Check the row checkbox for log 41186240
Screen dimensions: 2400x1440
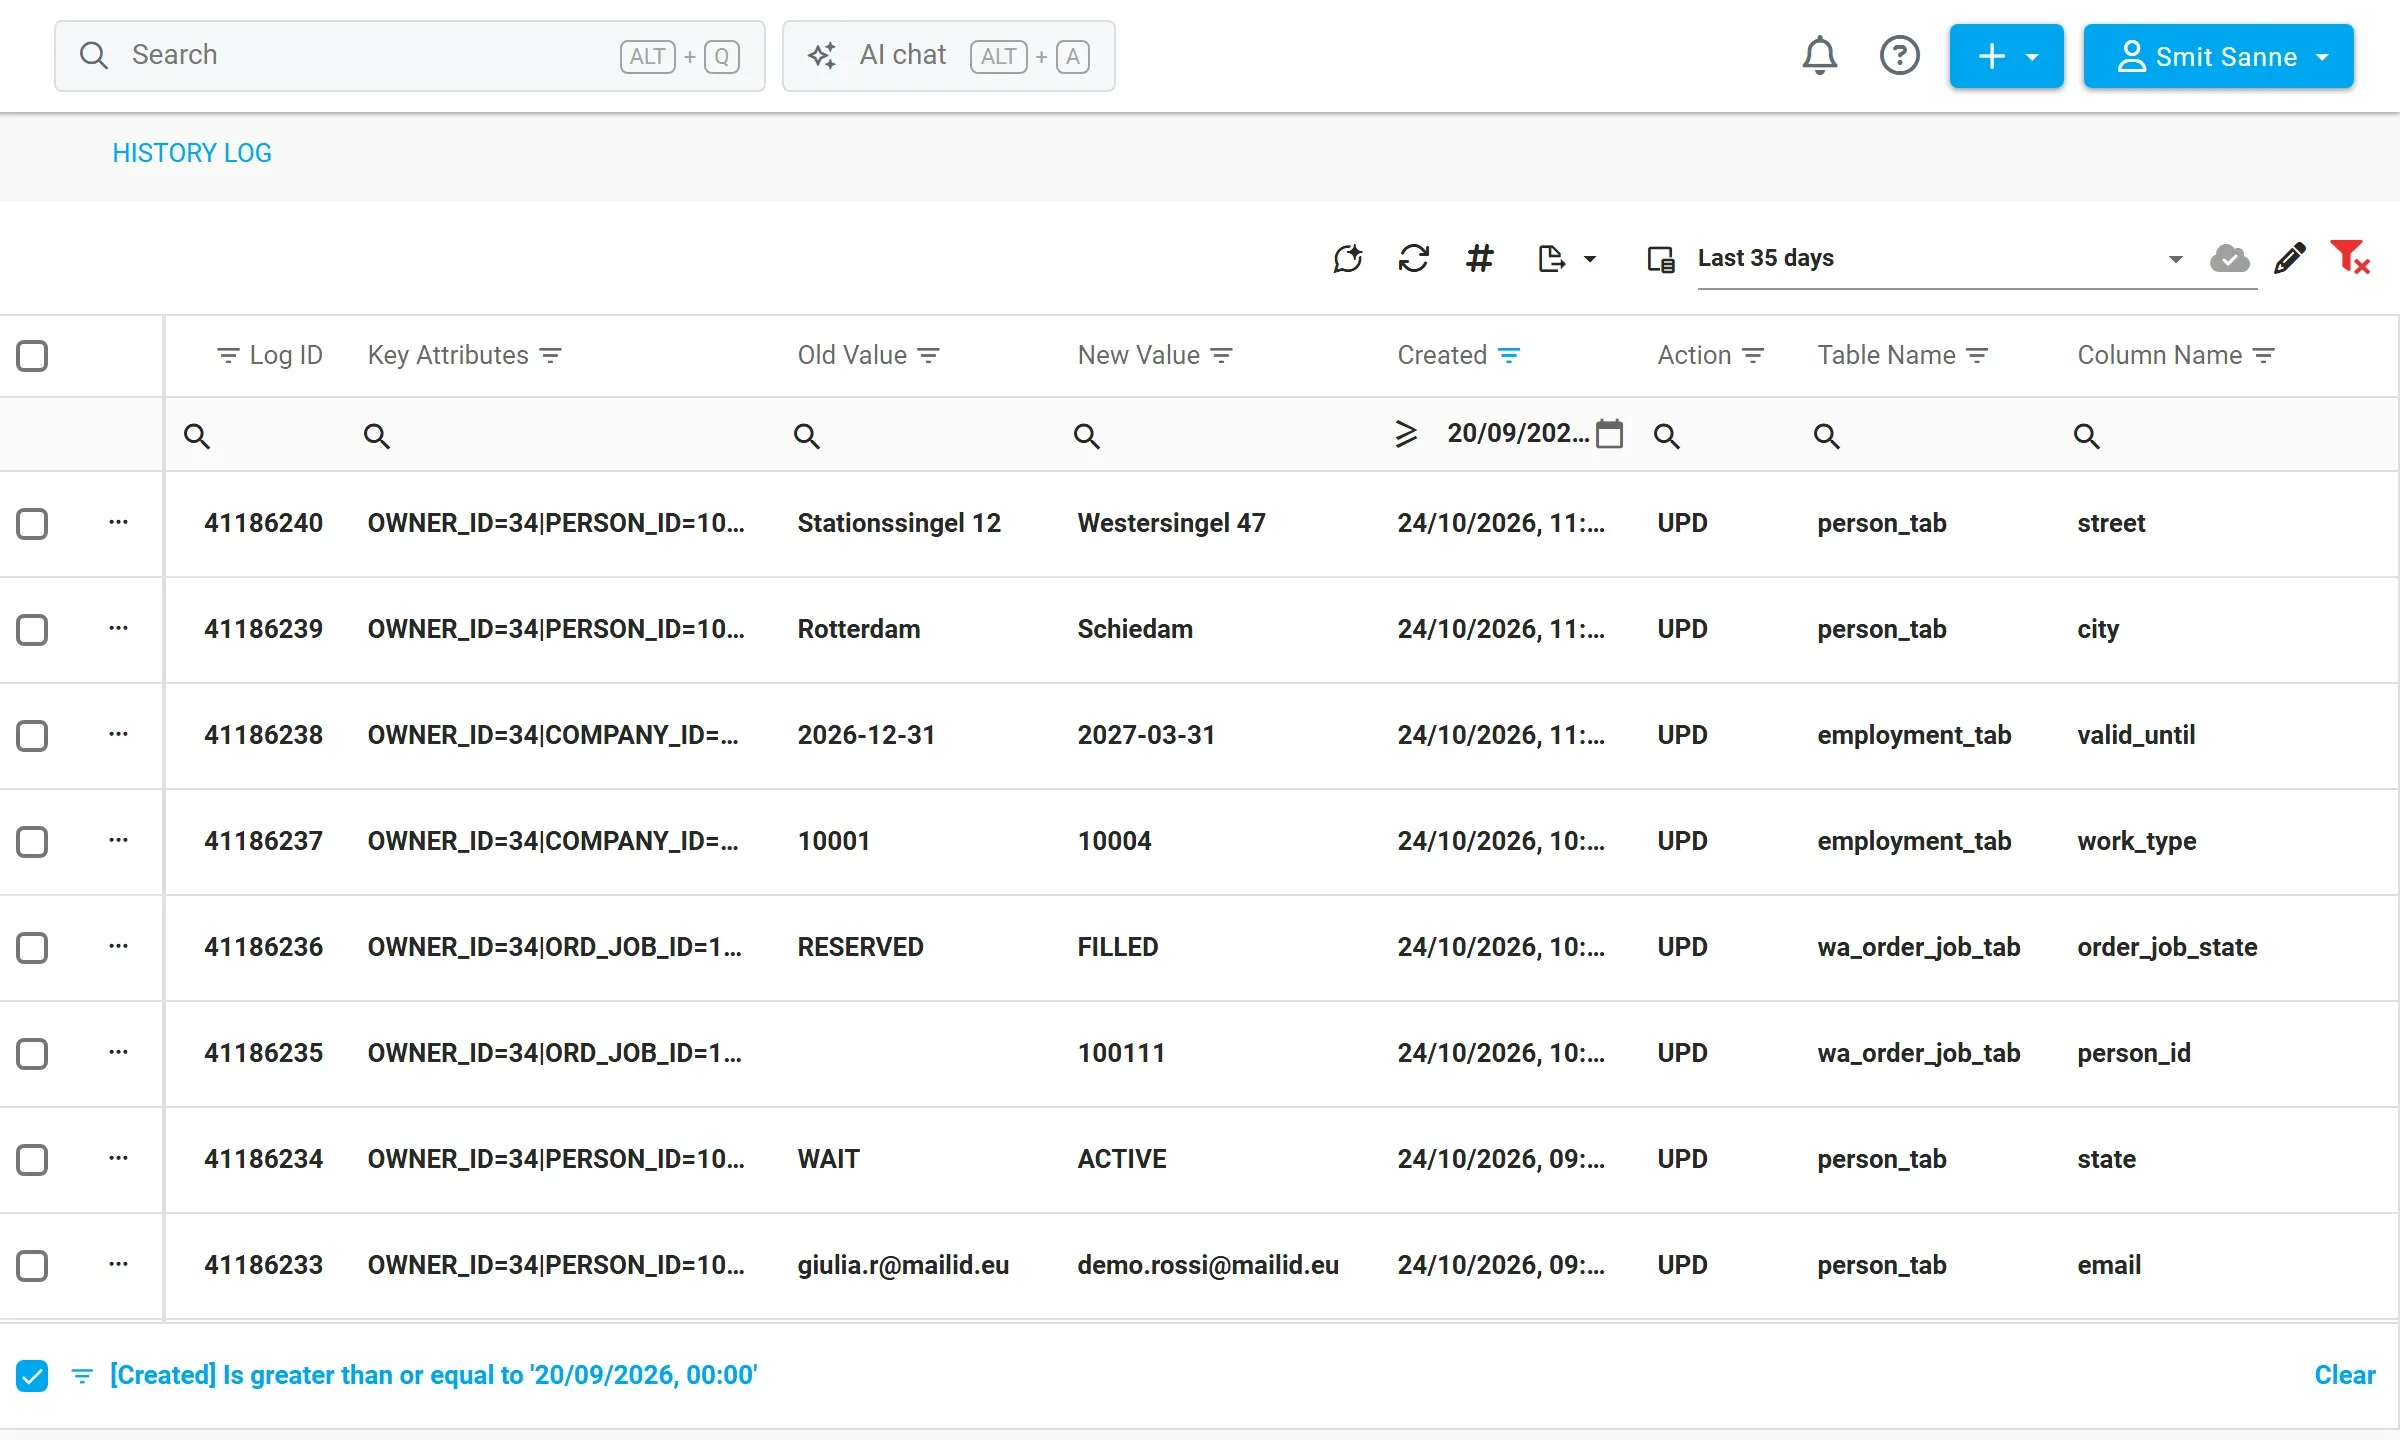pos(32,523)
